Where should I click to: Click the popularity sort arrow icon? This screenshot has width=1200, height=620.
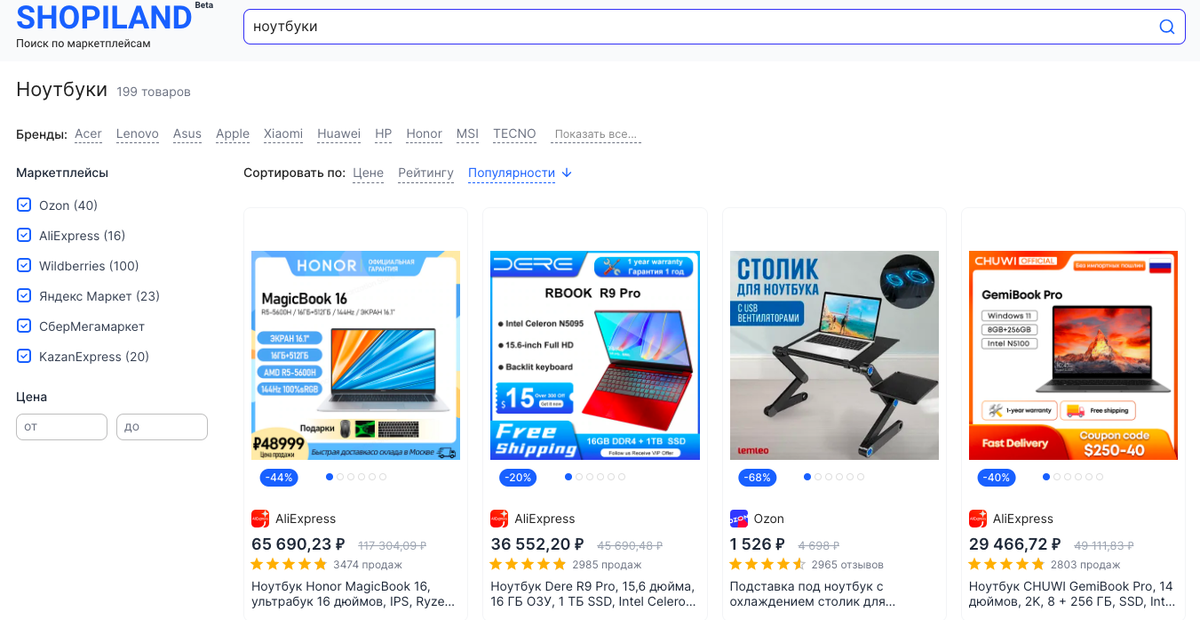[x=567, y=173]
